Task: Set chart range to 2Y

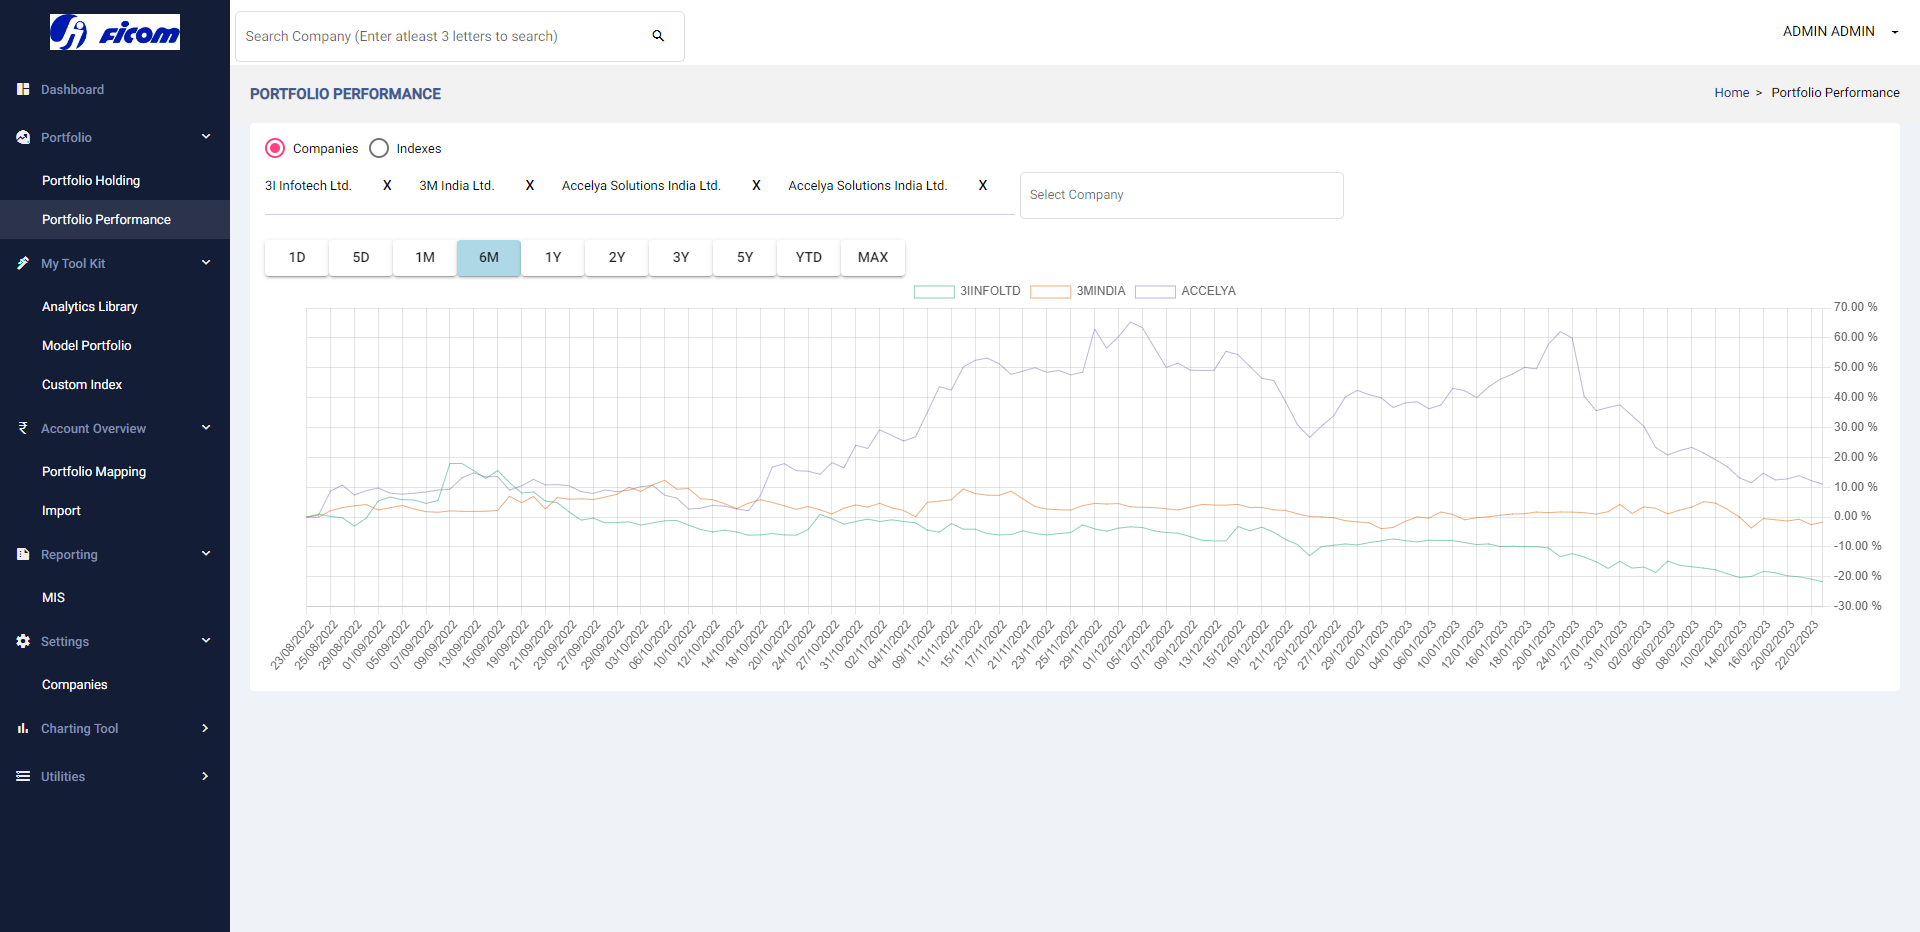Action: pyautogui.click(x=617, y=258)
